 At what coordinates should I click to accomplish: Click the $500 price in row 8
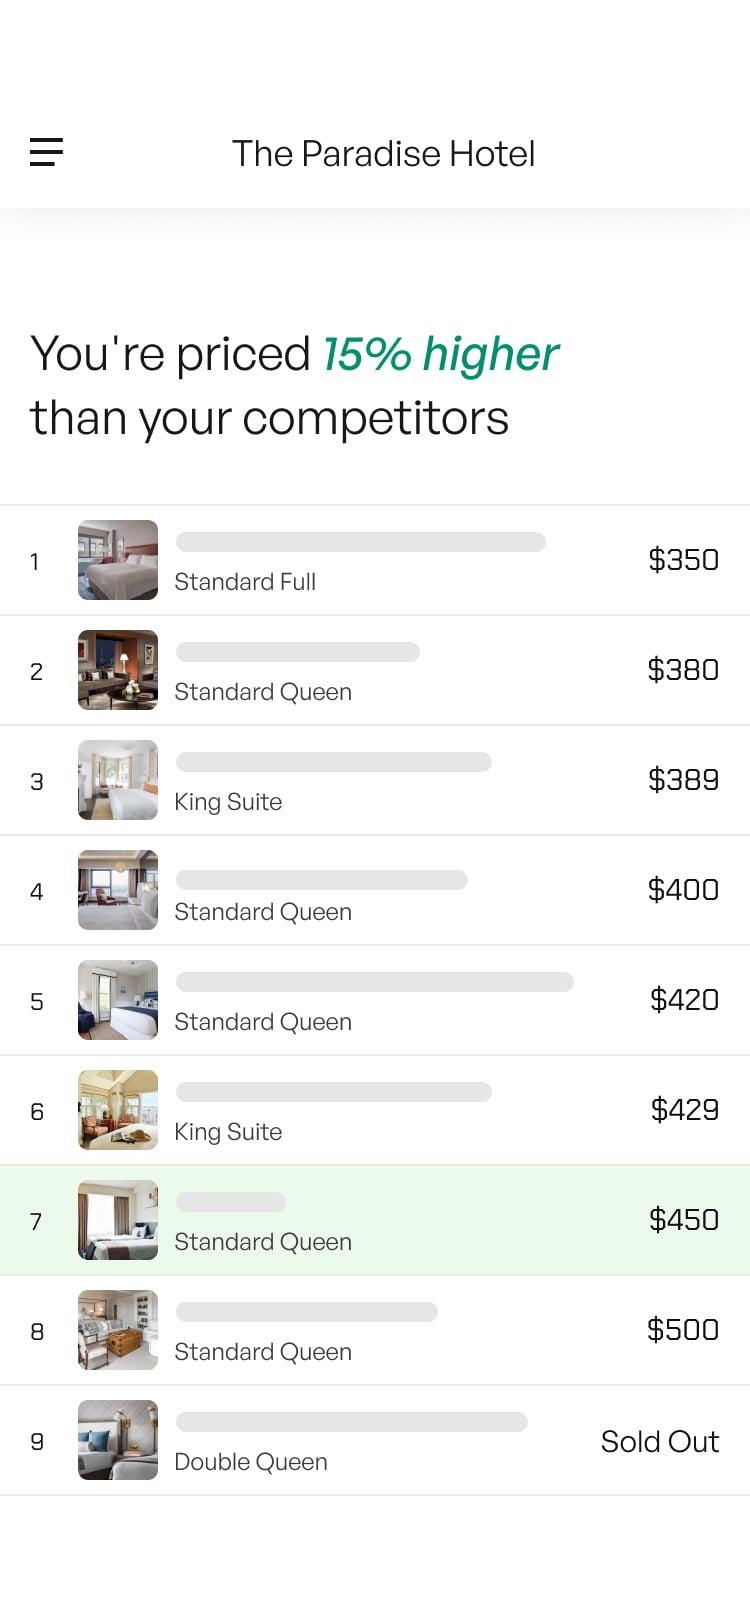[682, 1330]
